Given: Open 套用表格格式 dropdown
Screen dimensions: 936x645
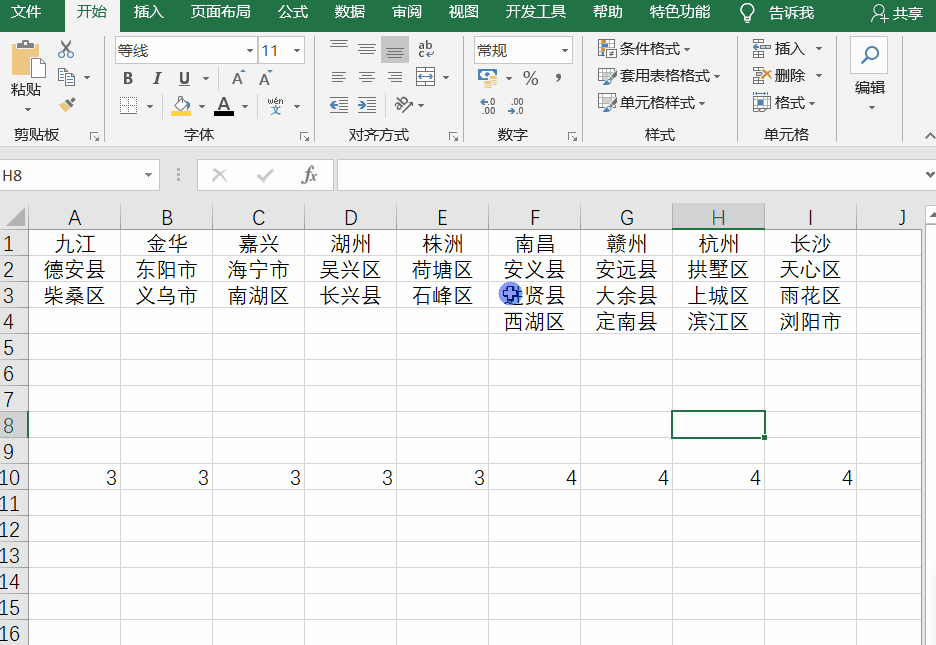Looking at the screenshot, I should [659, 76].
